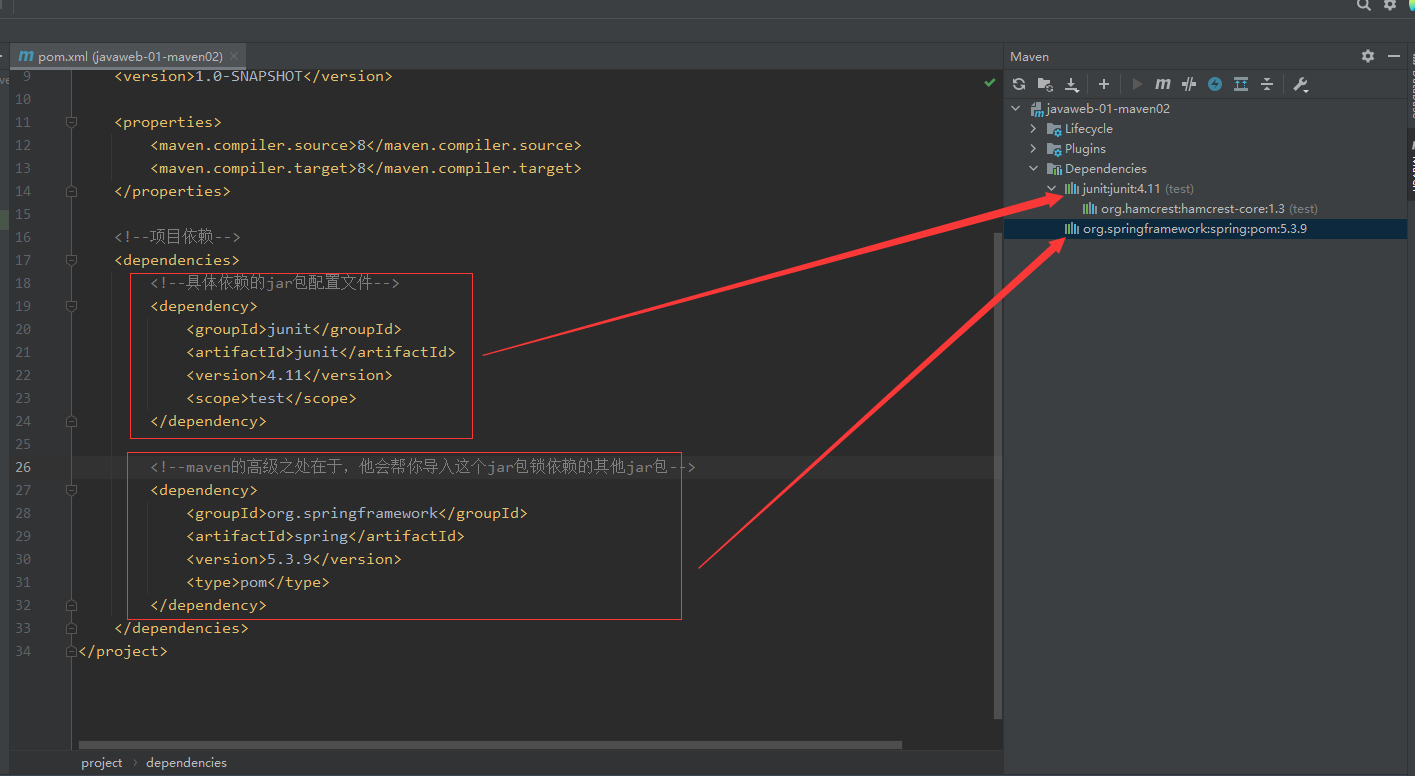Screen dimensions: 1415x776
Task: Add a Maven project with plus icon
Action: pyautogui.click(x=1104, y=84)
